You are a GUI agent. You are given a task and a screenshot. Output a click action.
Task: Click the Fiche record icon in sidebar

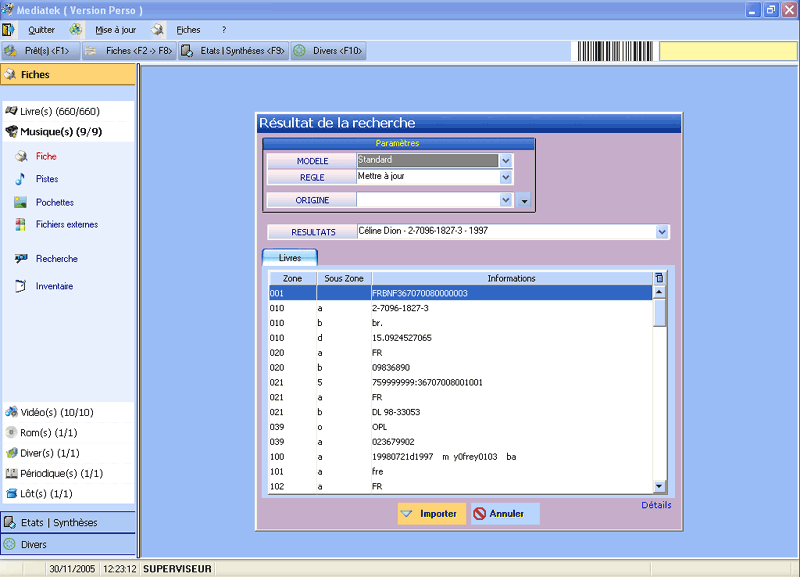click(x=21, y=156)
